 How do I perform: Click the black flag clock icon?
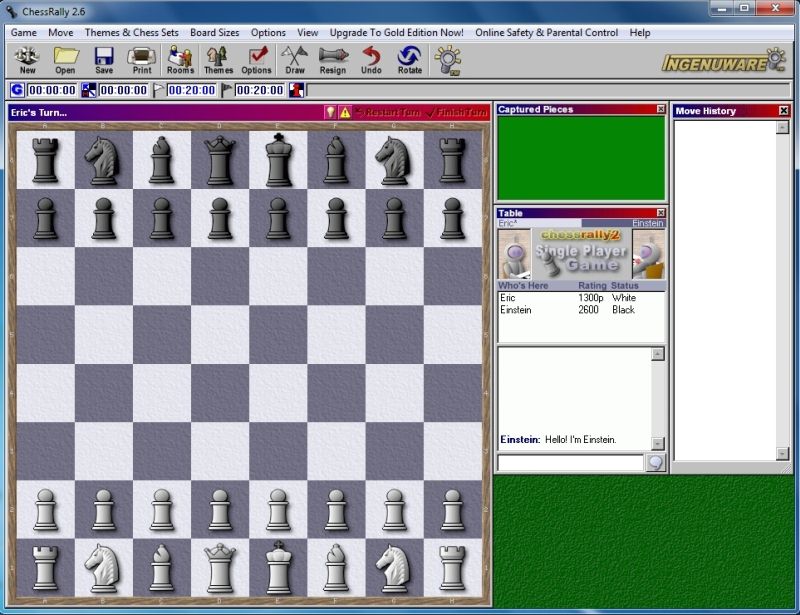pos(227,90)
